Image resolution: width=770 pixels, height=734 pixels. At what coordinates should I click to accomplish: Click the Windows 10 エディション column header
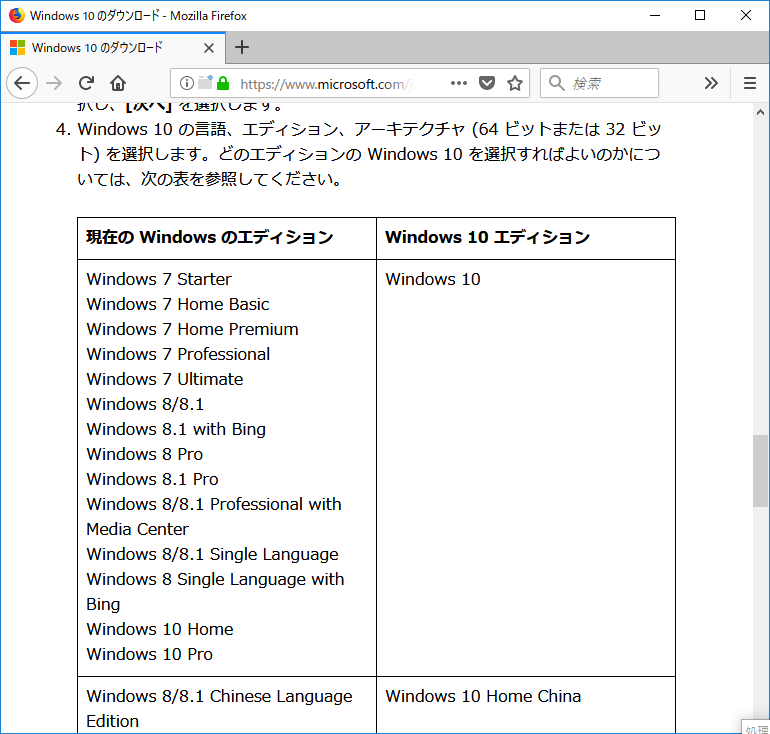coord(487,237)
